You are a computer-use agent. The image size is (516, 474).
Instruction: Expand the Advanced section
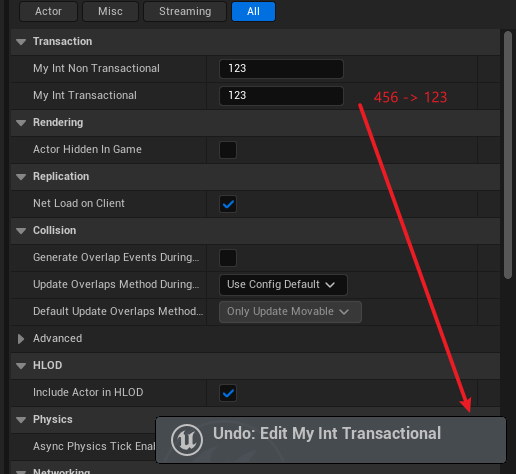pos(21,339)
